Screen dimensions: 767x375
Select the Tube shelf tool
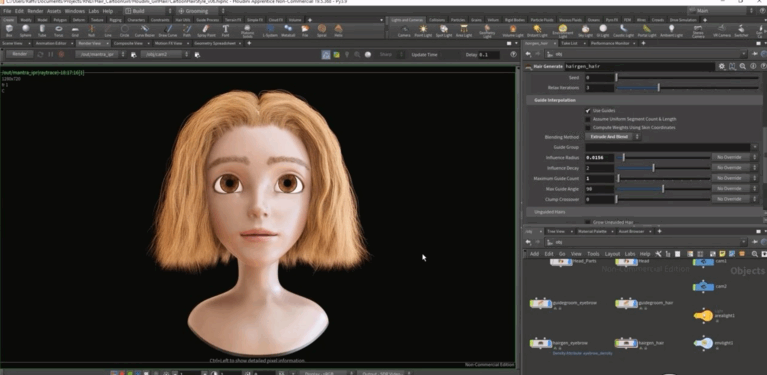(x=42, y=30)
